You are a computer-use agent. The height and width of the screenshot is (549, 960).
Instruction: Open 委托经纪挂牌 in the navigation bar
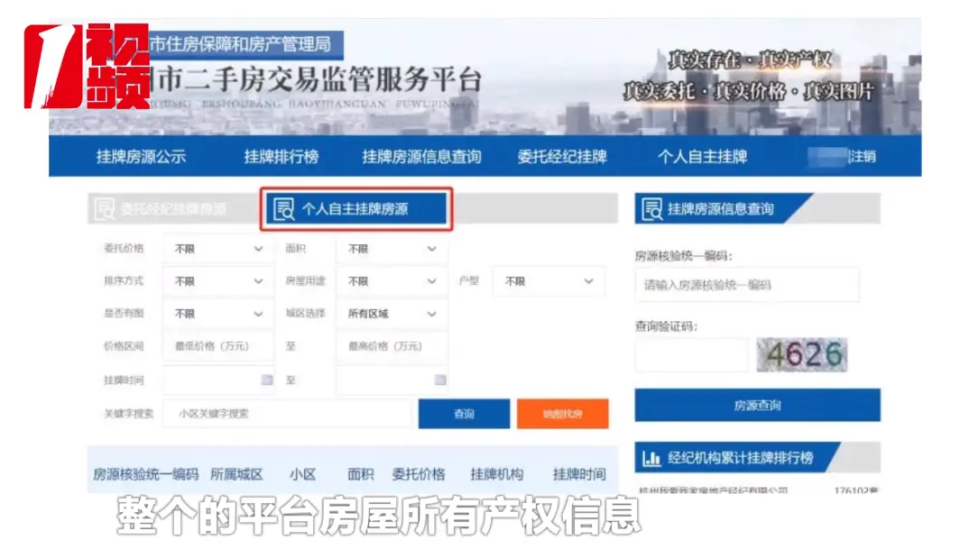pyautogui.click(x=562, y=157)
